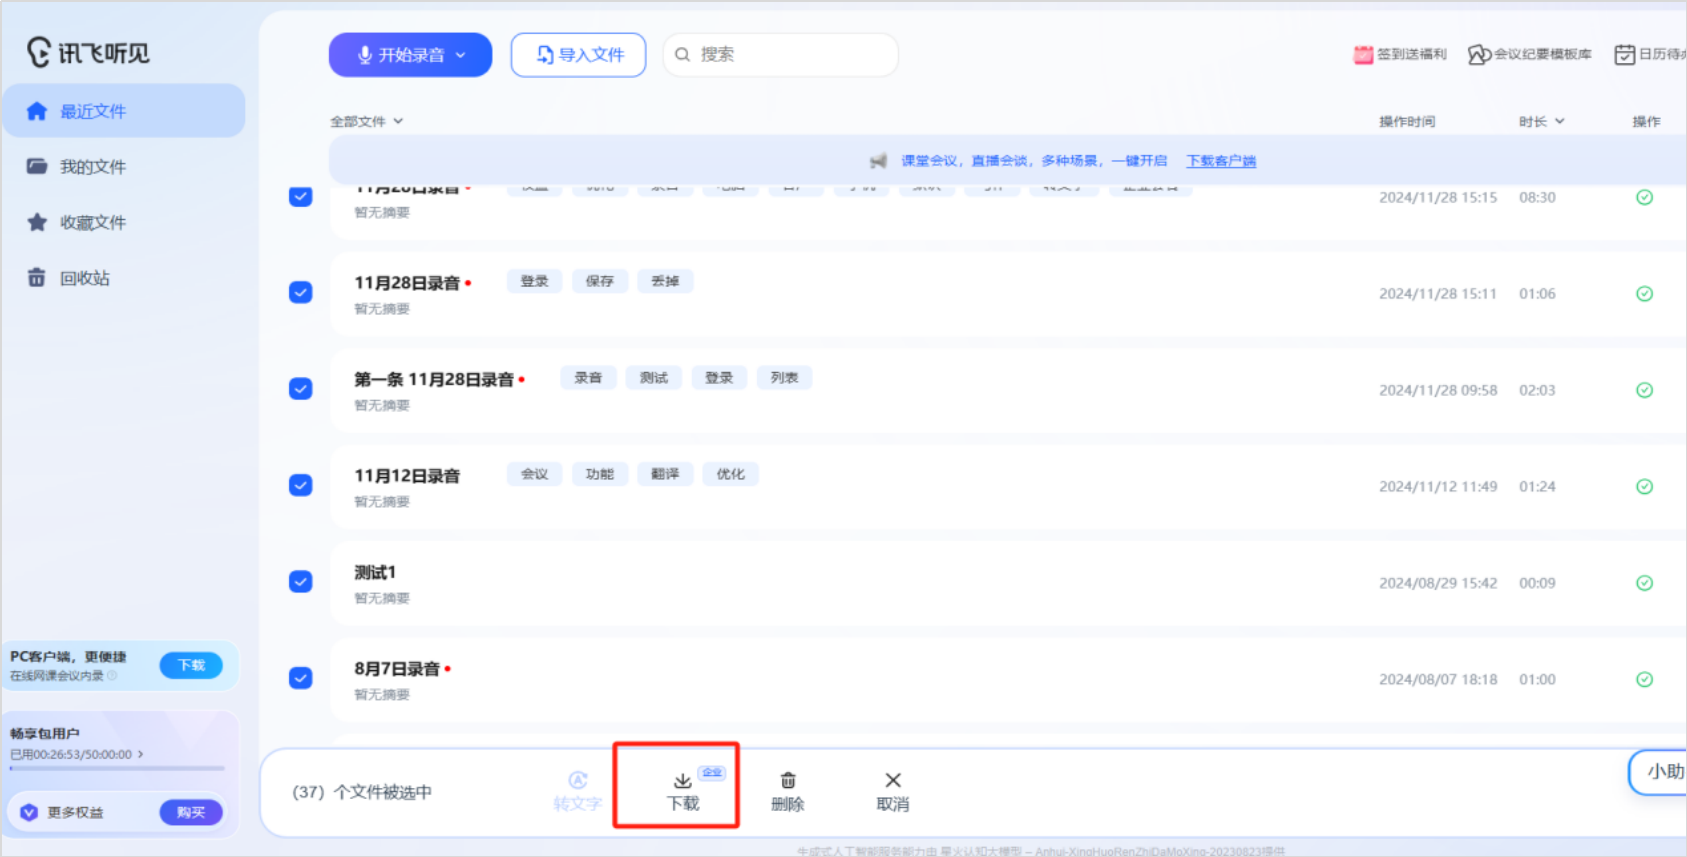Click the 登录 tag on 11月28日录音
The image size is (1687, 857).
coord(535,281)
